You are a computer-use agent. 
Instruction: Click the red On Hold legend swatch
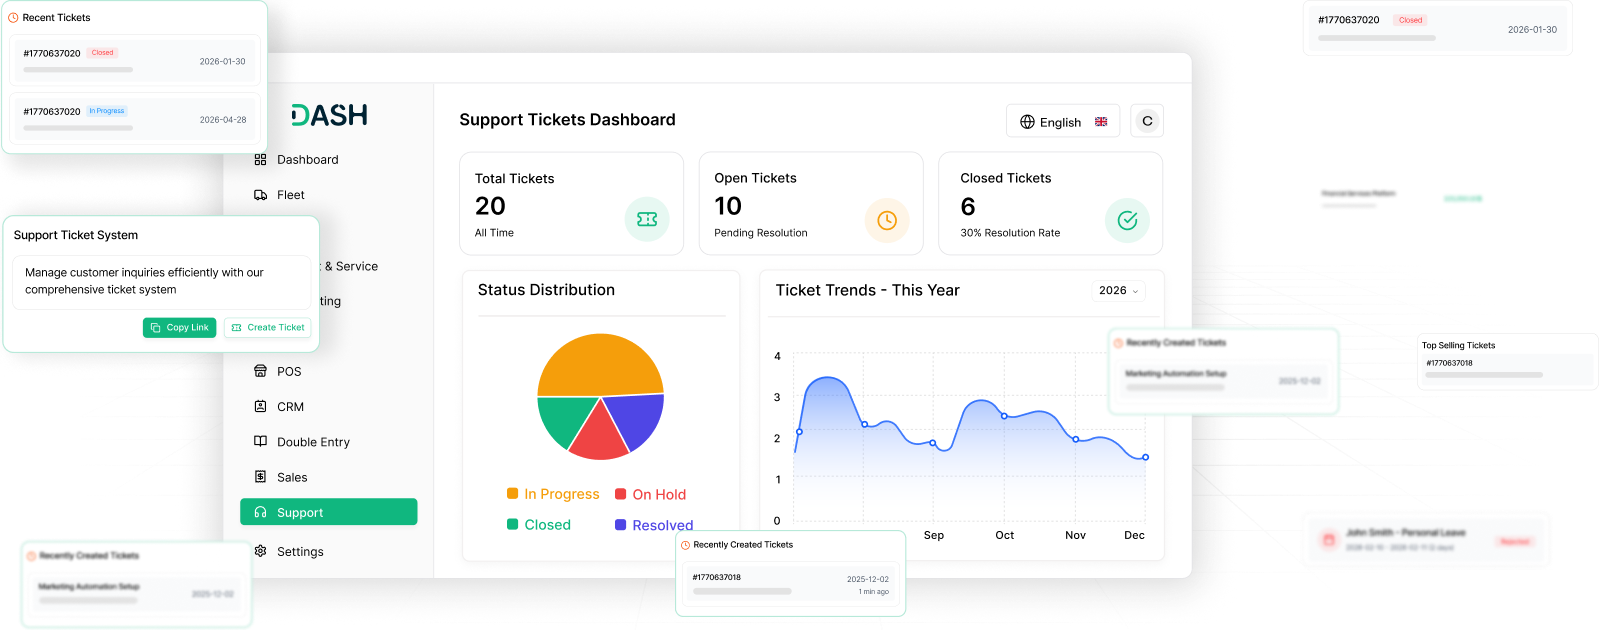pyautogui.click(x=620, y=493)
